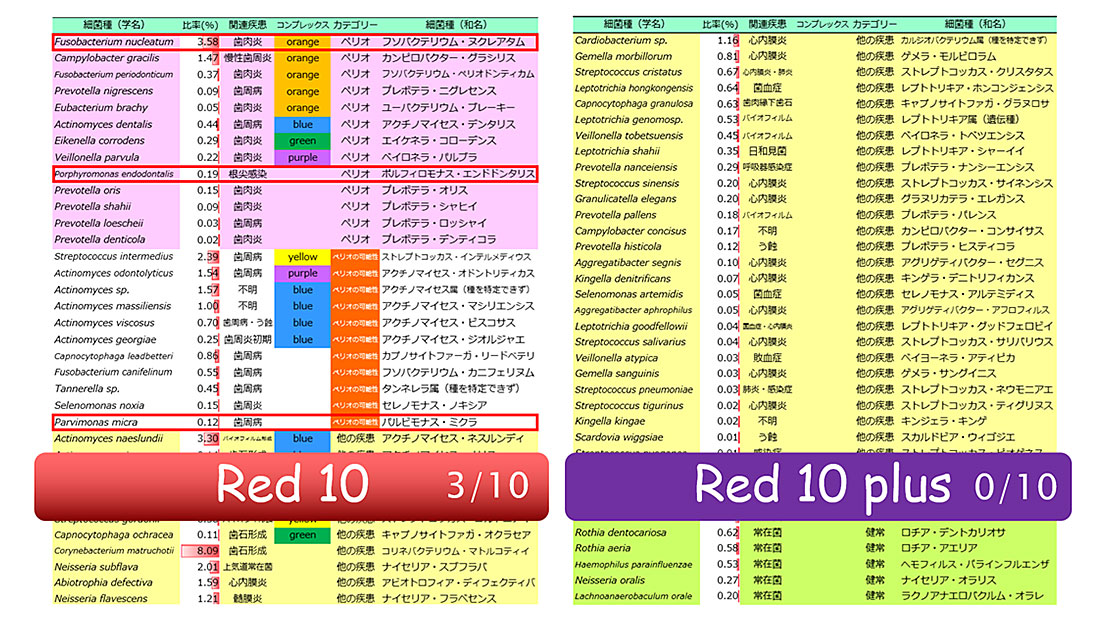Viewport: 1110px width, 620px height.
Task: Click the 関連疾患 header in right table
Action: 767,24
